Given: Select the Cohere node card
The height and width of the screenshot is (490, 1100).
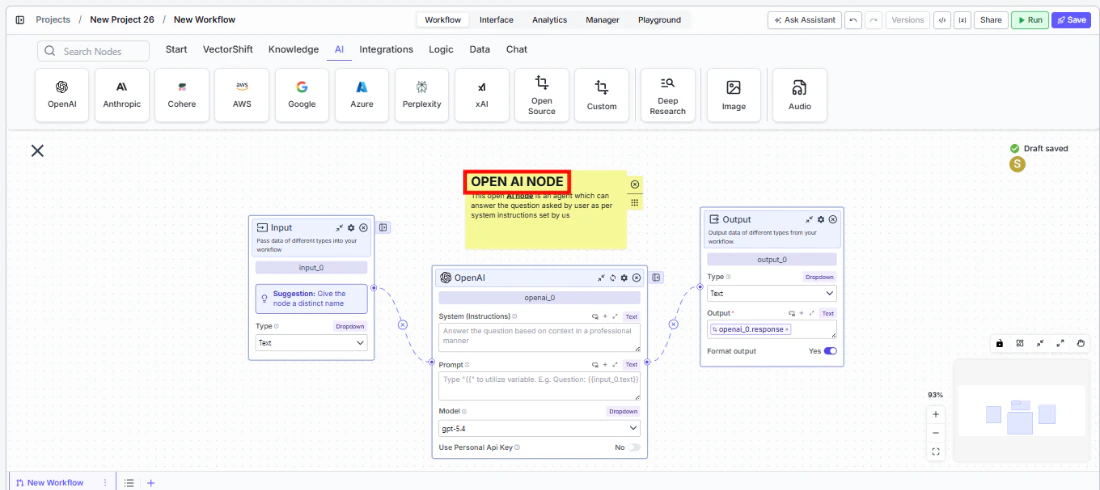Looking at the screenshot, I should 182,95.
